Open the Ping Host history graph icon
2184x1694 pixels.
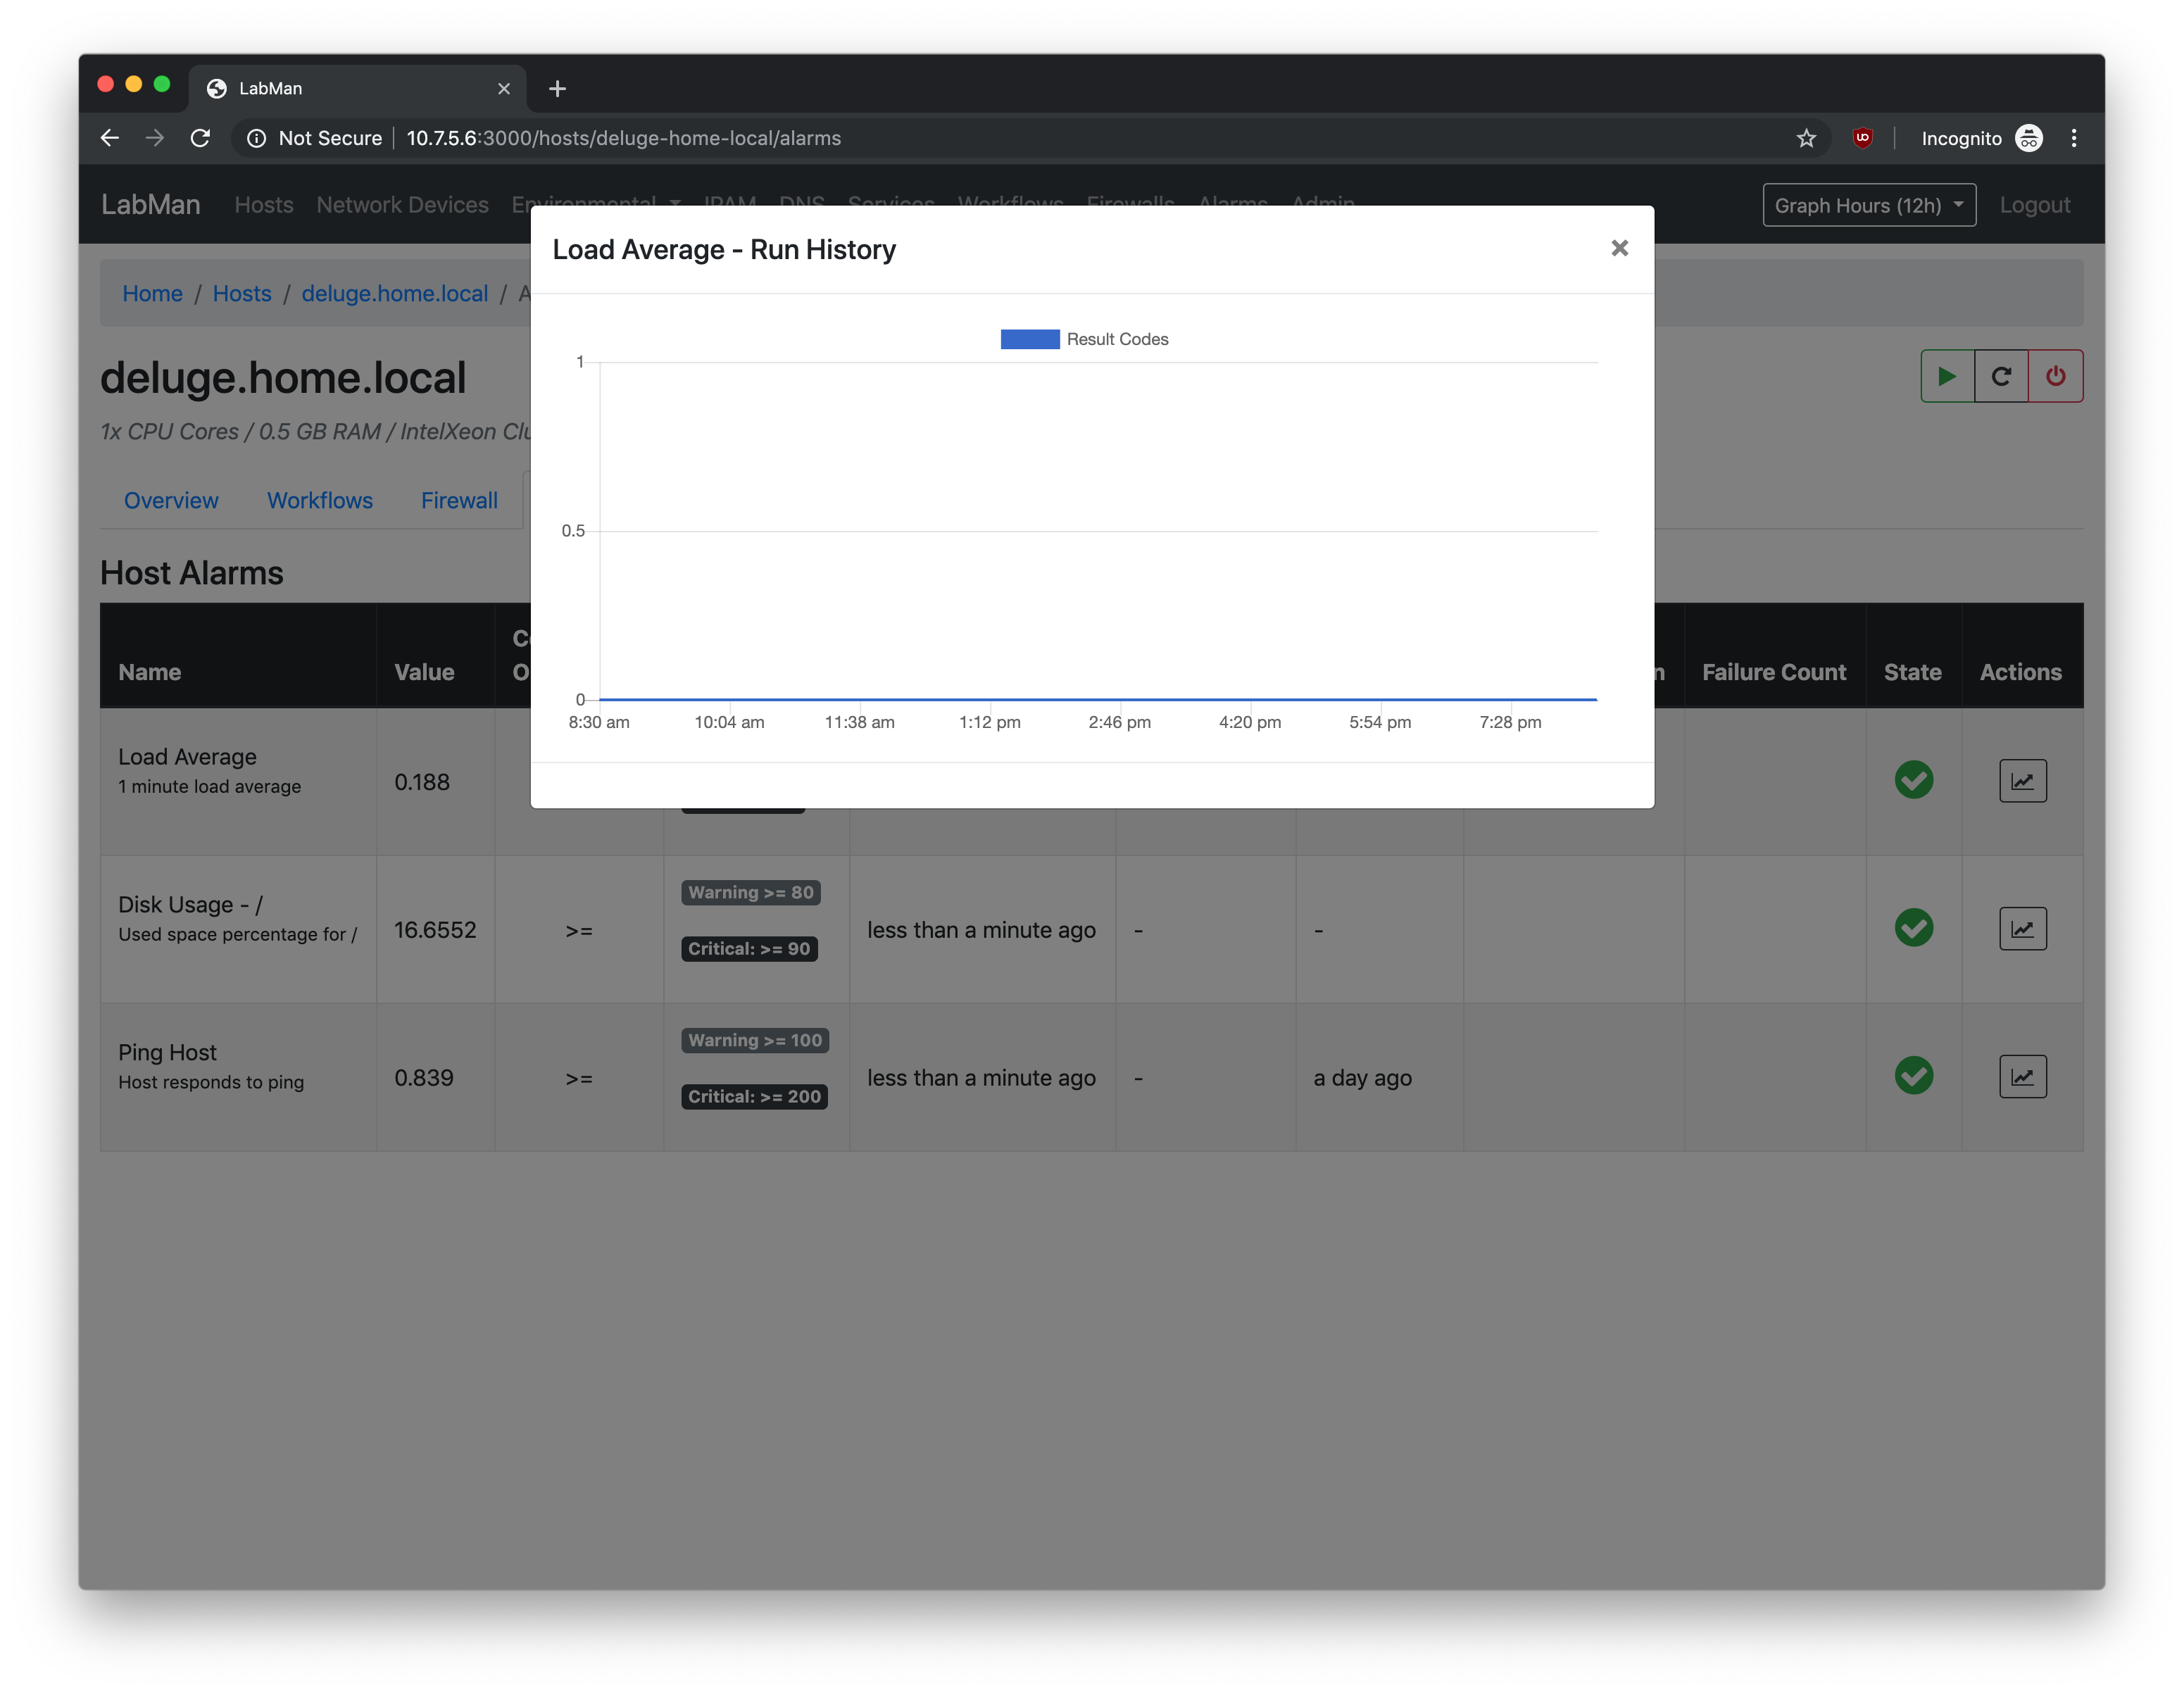click(2022, 1077)
